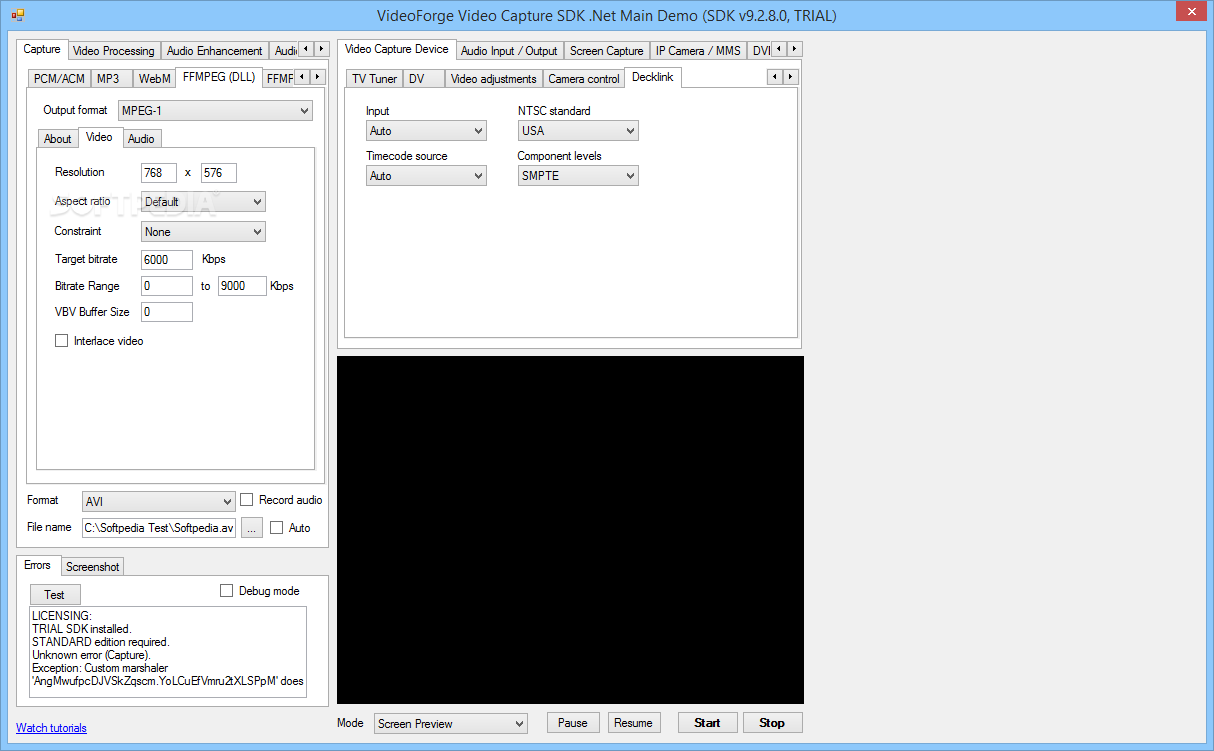This screenshot has height=751, width=1214.
Task: Click the black video preview area
Action: 570,530
